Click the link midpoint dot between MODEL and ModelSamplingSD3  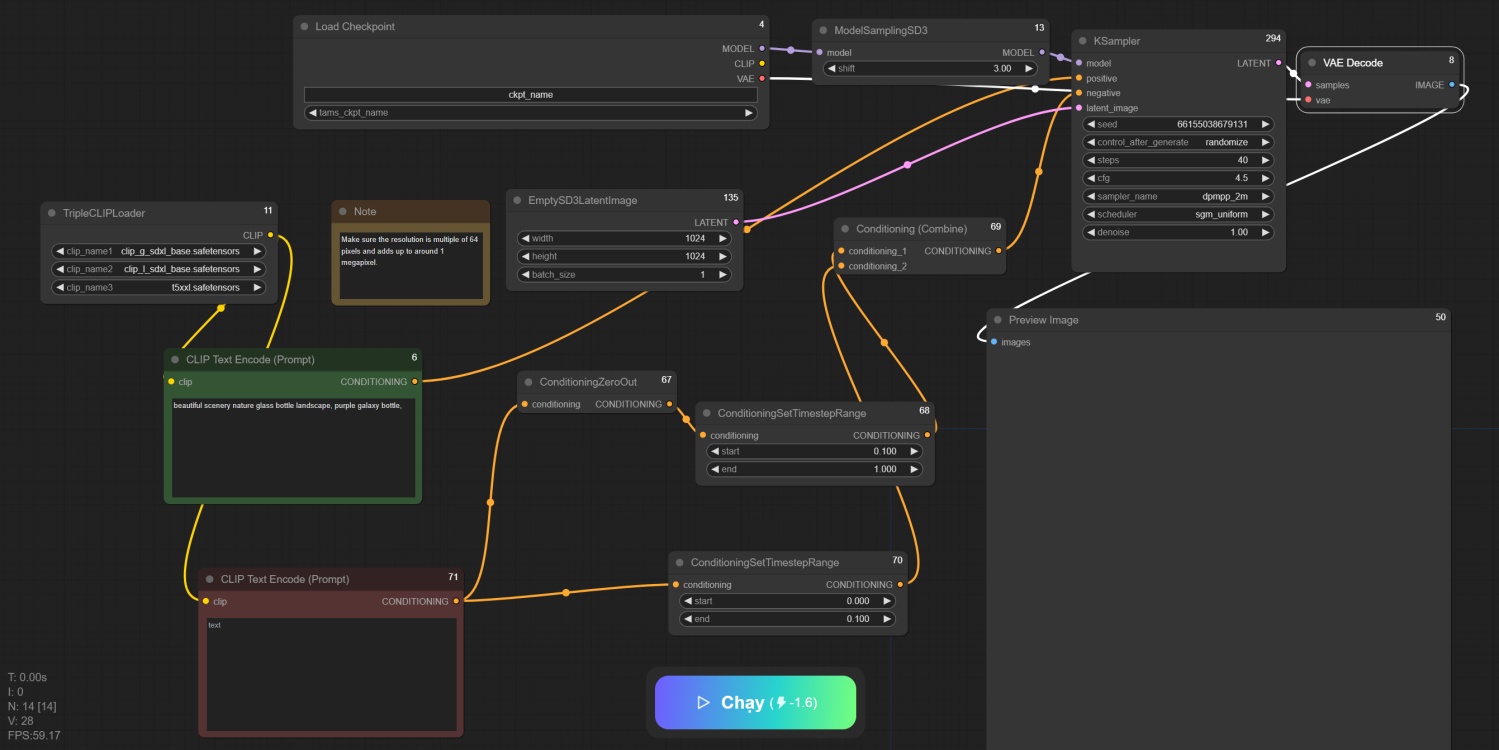(791, 50)
